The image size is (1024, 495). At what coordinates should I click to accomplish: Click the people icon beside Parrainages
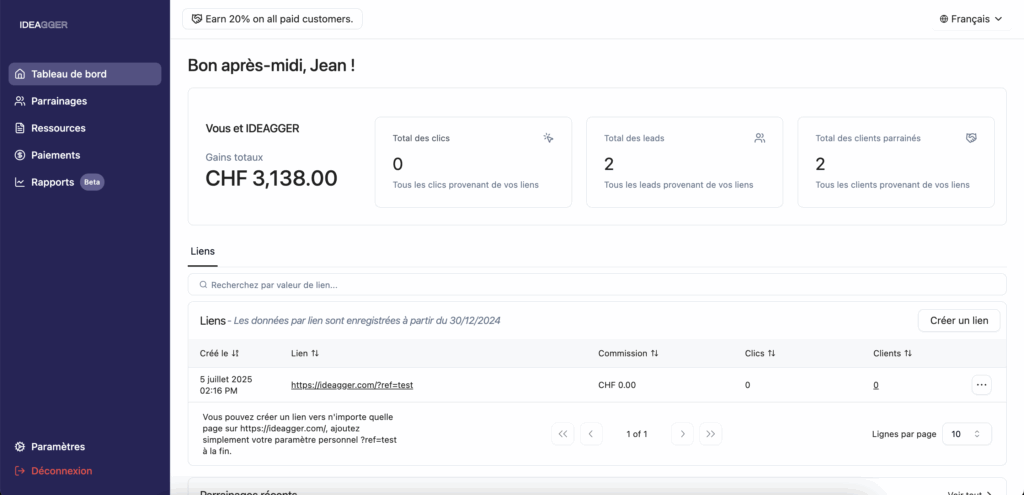coord(20,101)
